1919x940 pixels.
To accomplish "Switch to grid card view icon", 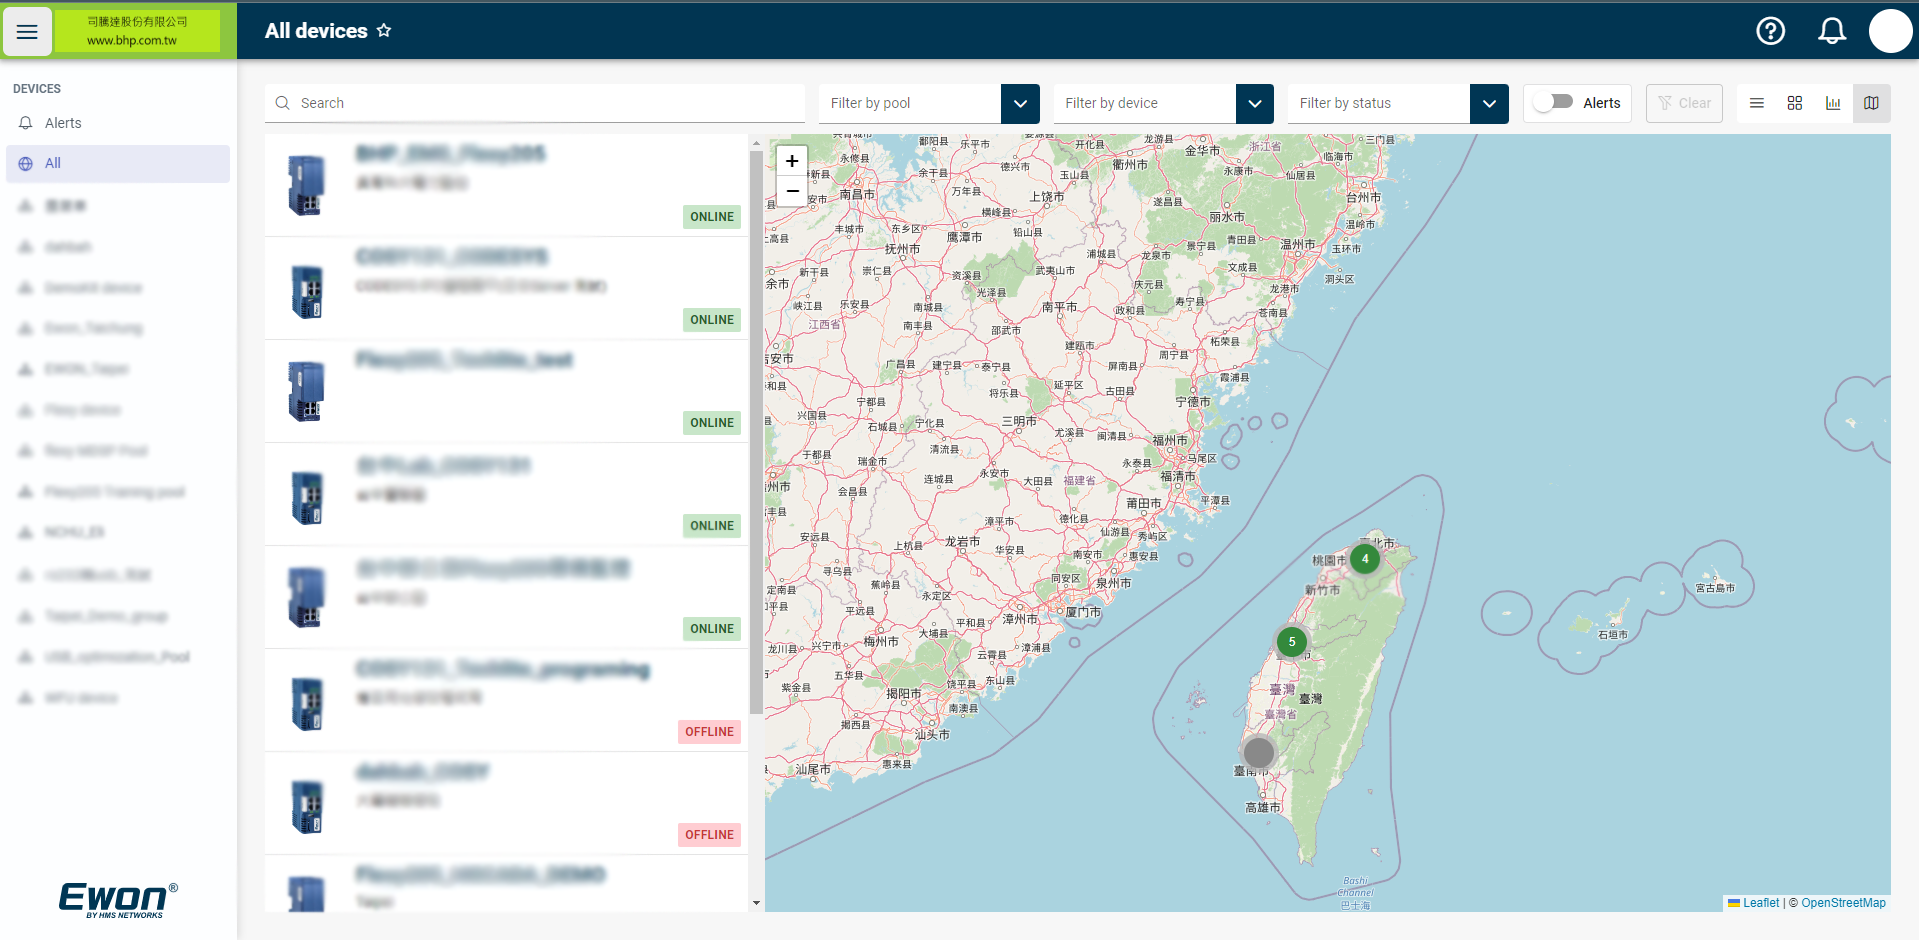I will 1795,103.
